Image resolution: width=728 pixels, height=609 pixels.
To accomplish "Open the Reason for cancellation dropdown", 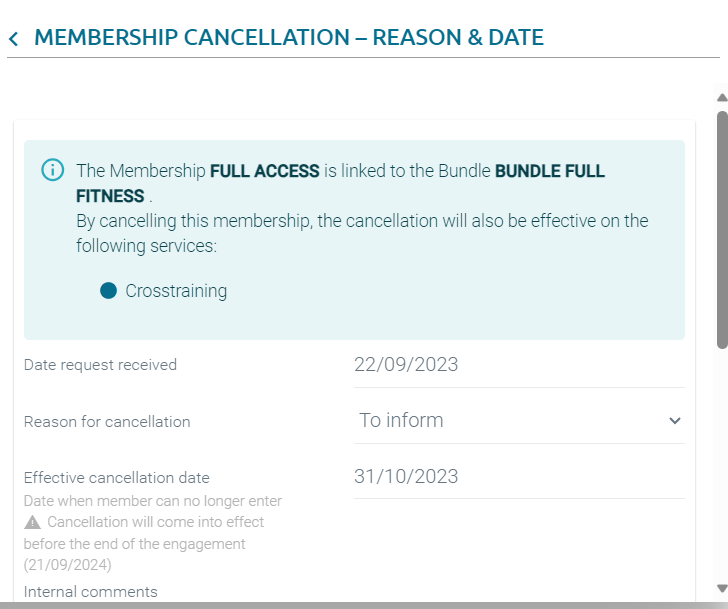I will (x=518, y=421).
